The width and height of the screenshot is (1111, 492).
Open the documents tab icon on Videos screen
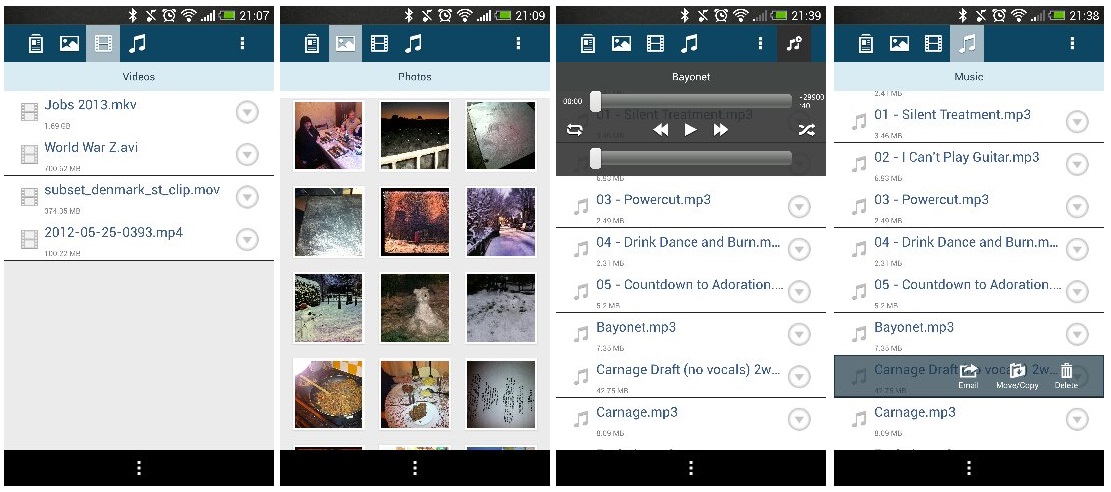pyautogui.click(x=35, y=44)
